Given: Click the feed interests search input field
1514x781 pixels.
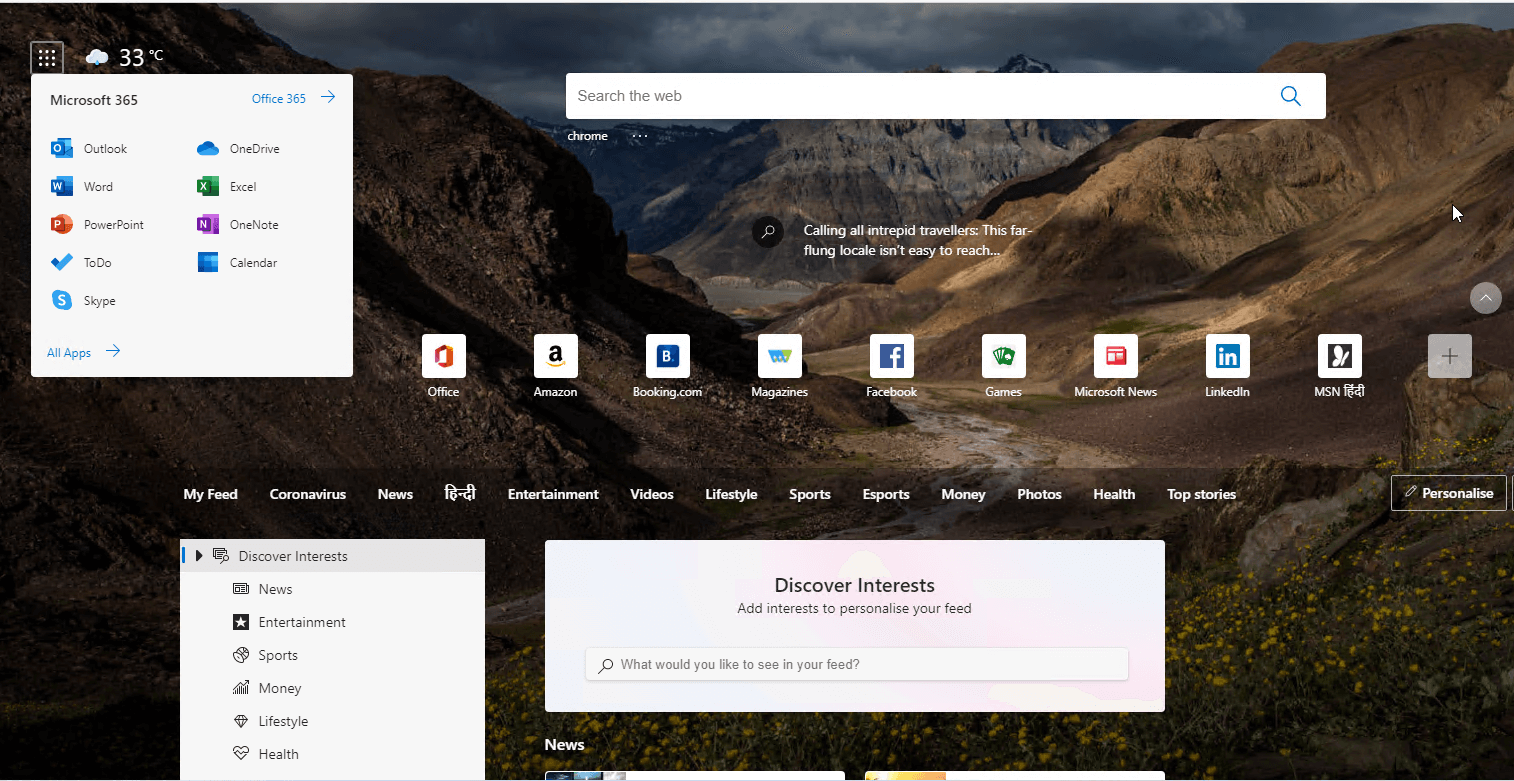Looking at the screenshot, I should point(856,663).
